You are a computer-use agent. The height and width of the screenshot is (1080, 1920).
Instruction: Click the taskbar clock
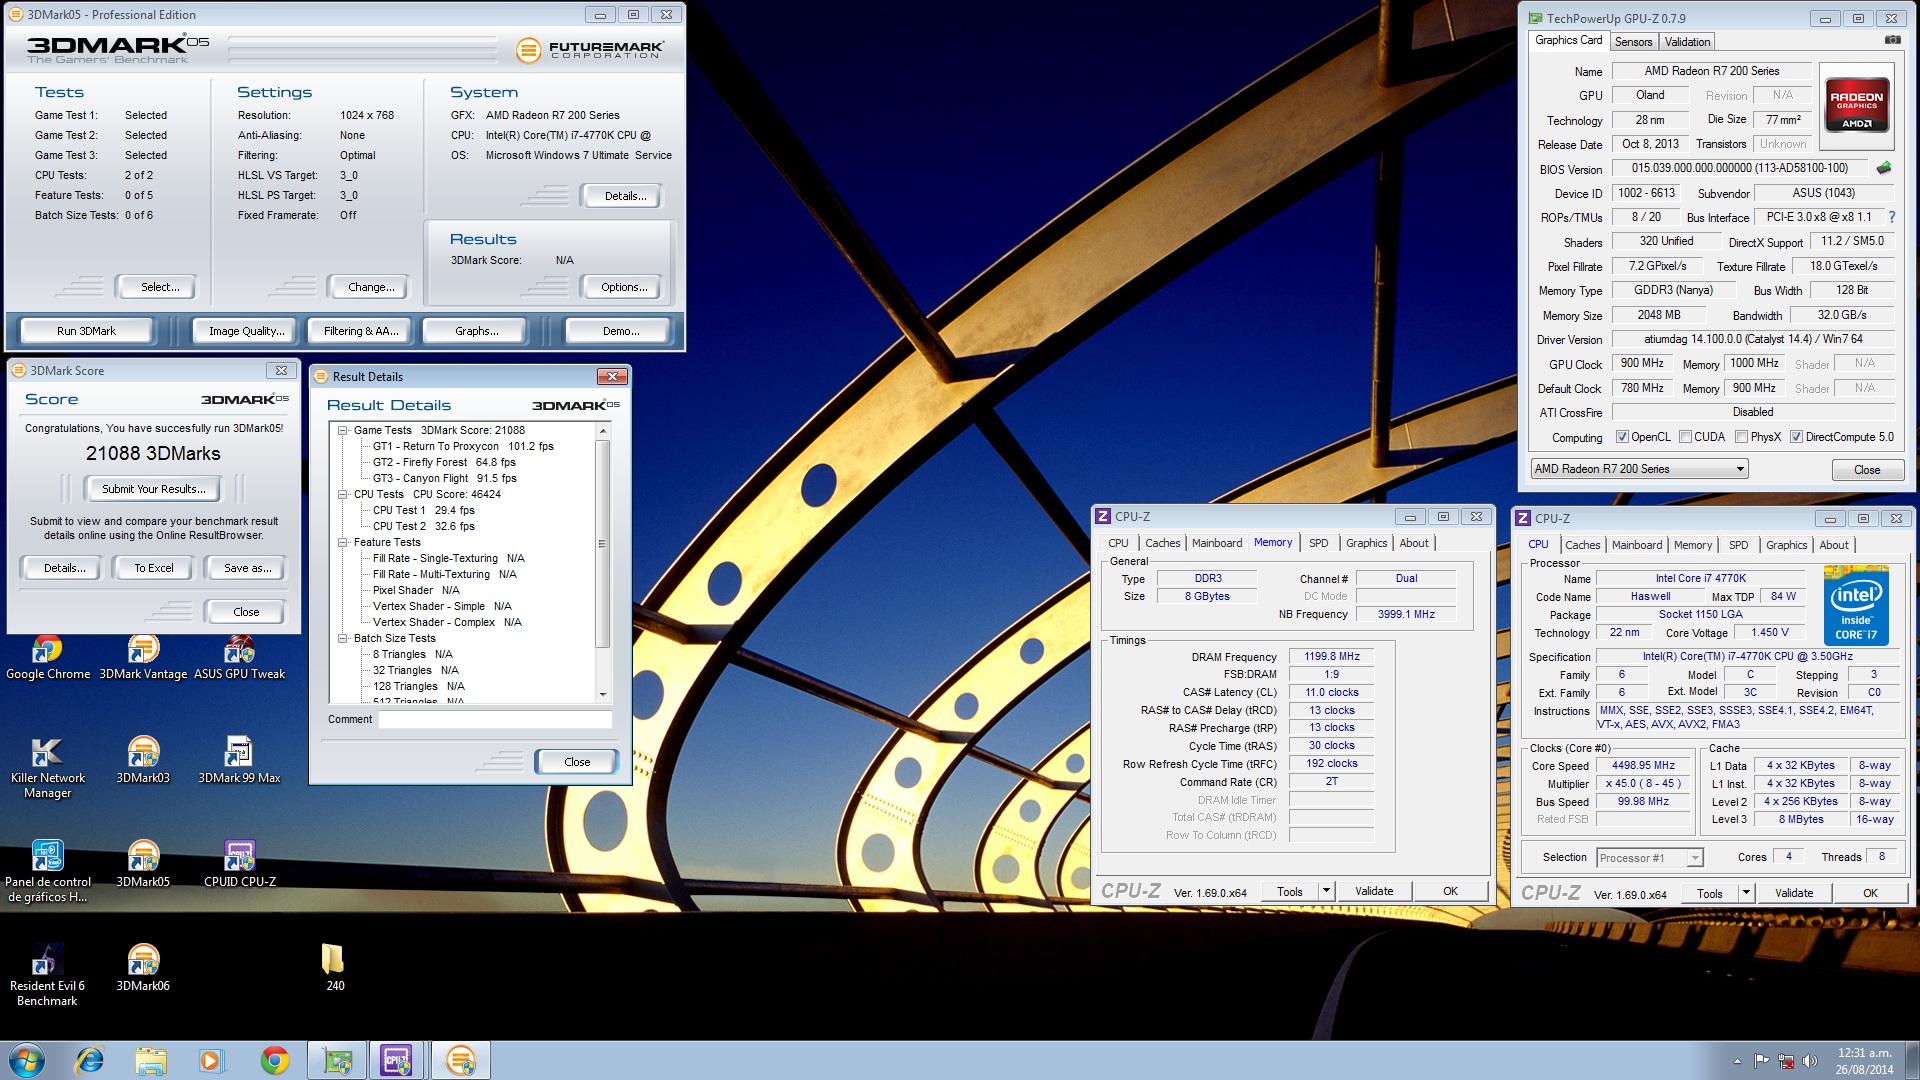tap(1864, 1061)
